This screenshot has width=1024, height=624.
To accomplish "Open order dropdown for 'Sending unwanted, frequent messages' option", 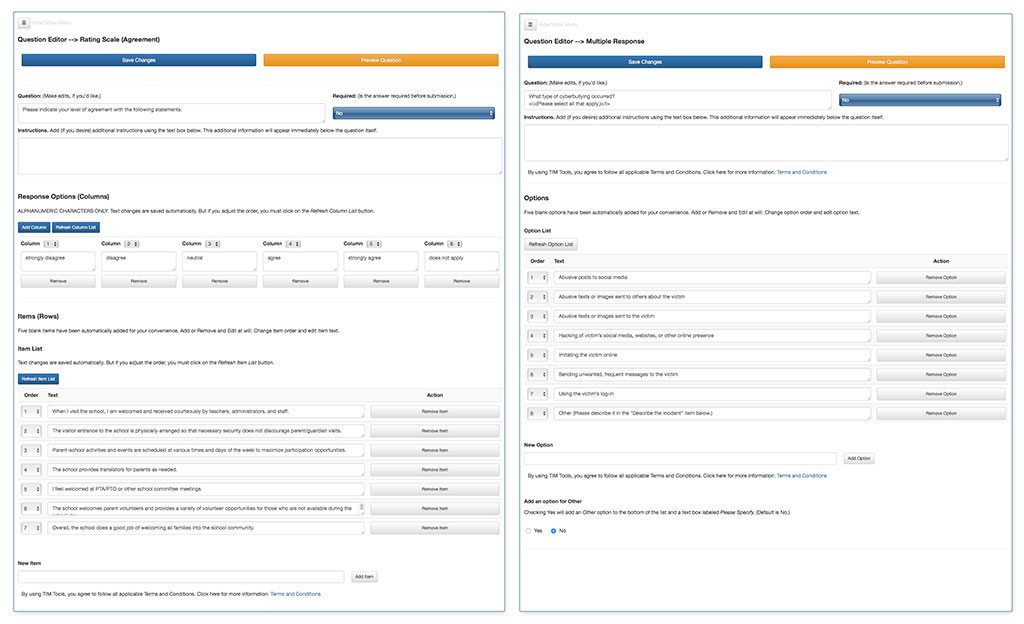I will coord(537,375).
